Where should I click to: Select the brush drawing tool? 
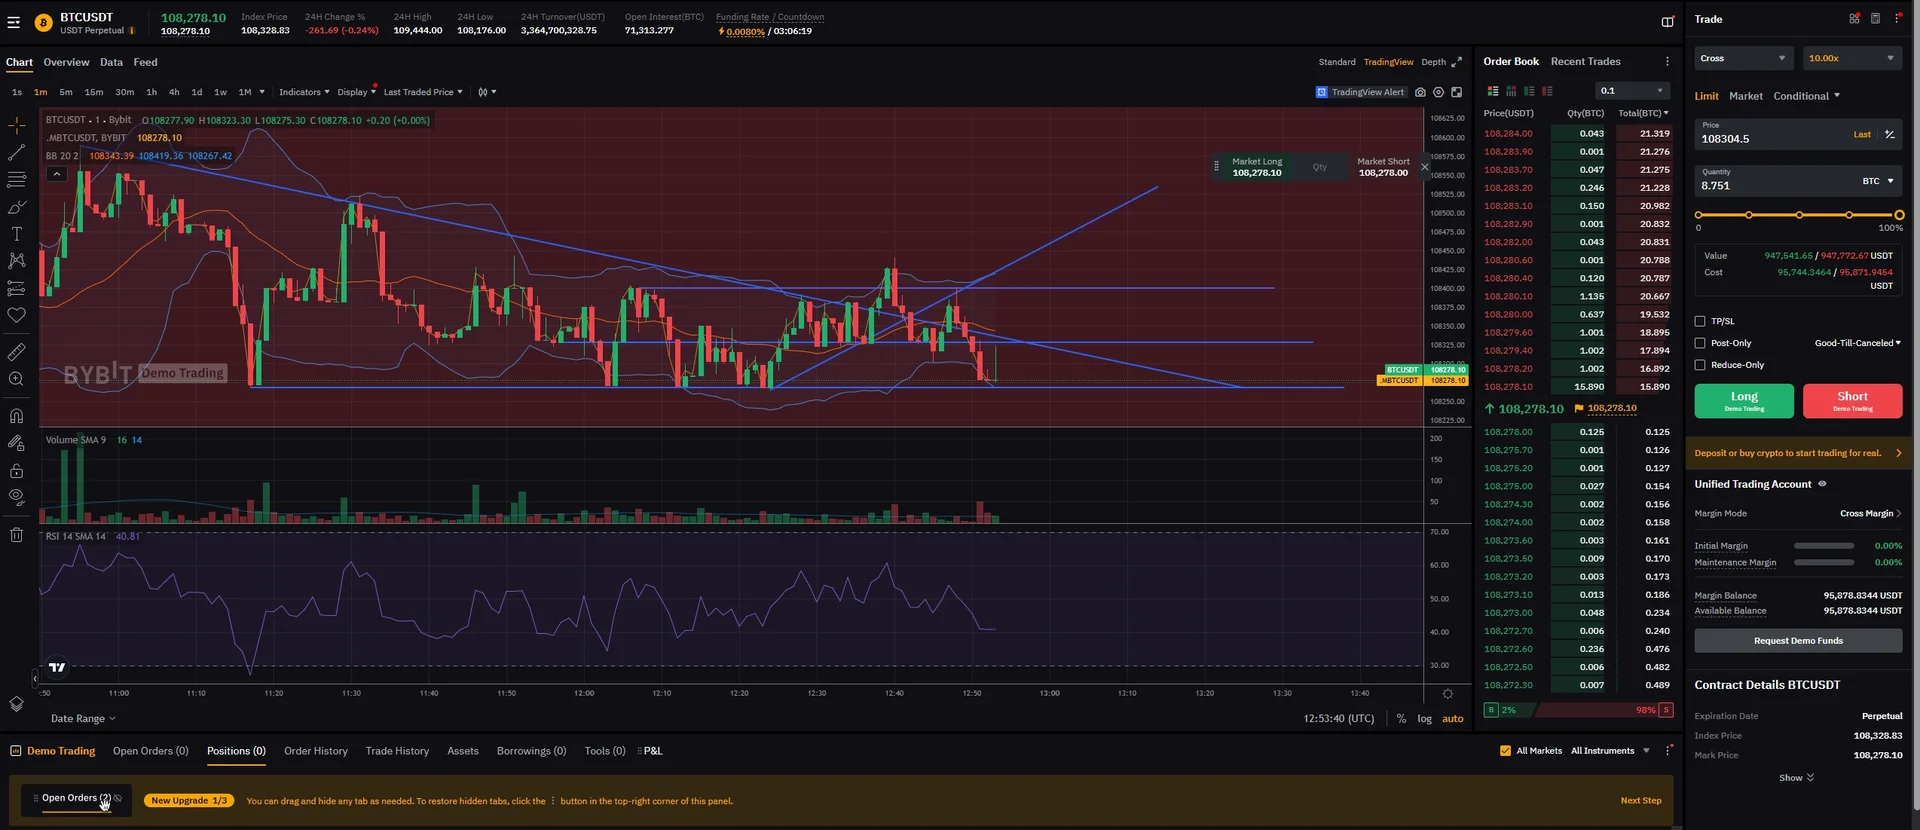tap(16, 207)
